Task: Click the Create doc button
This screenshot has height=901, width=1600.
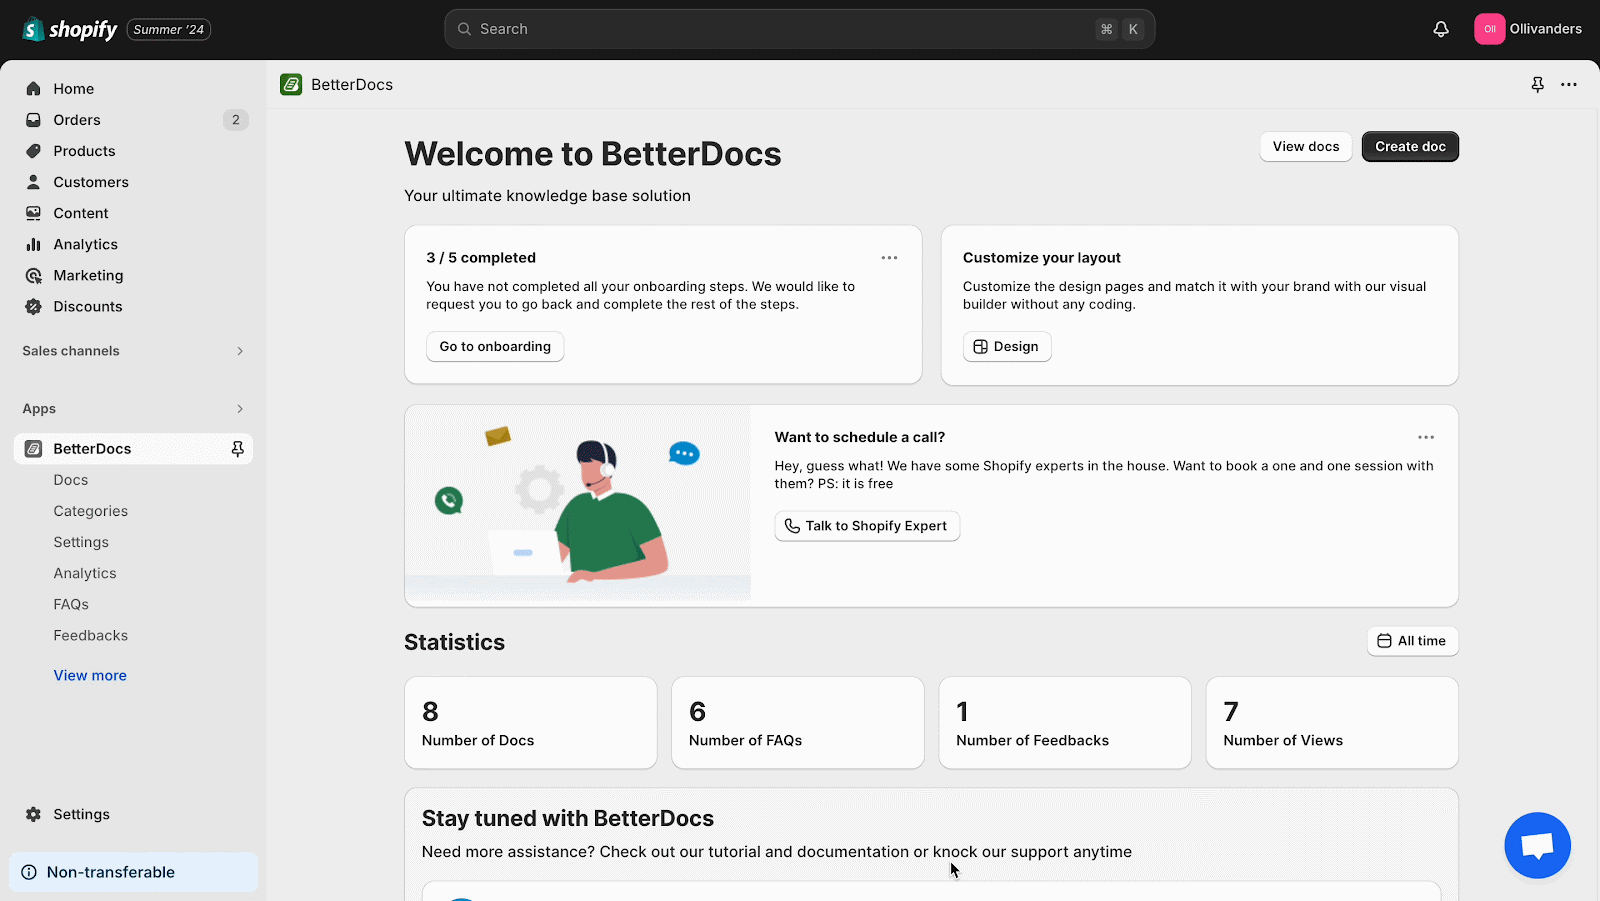Action: click(1409, 147)
